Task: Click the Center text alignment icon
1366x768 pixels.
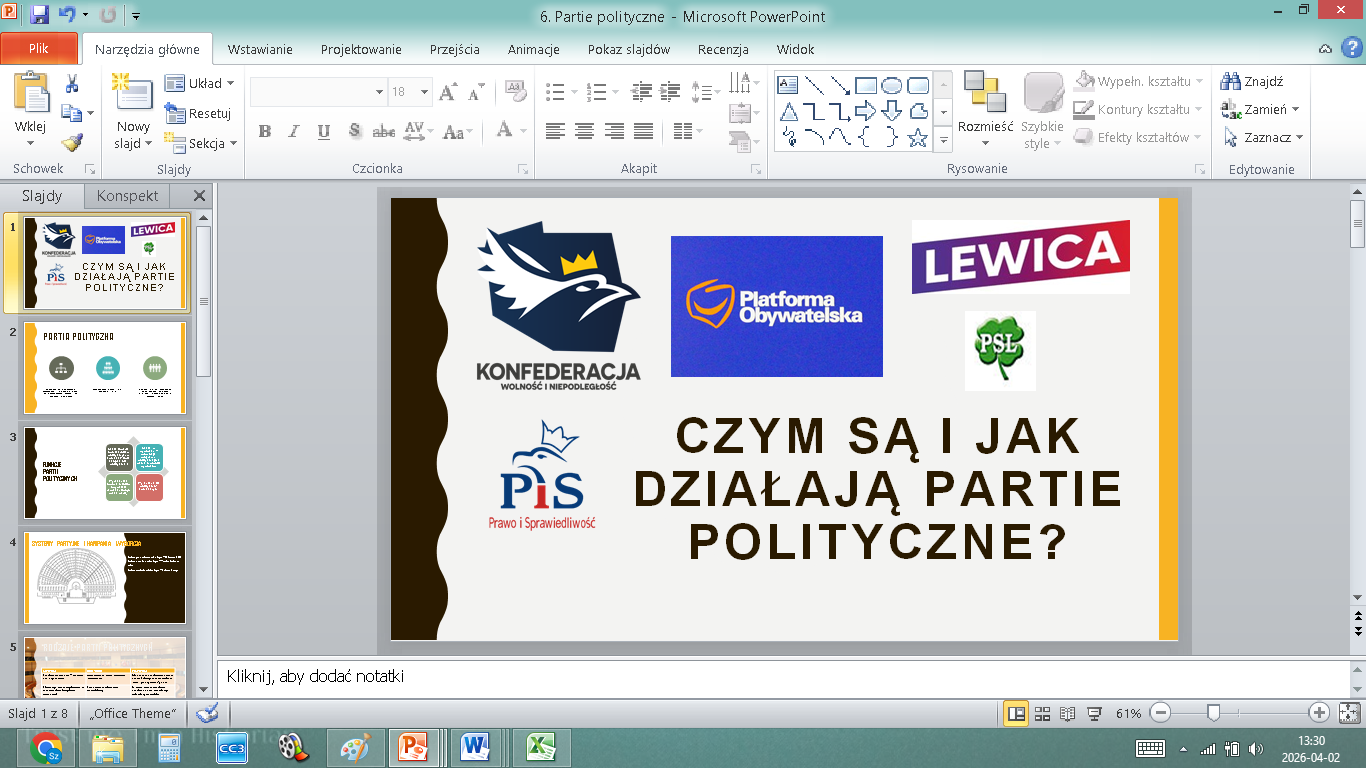Action: coord(584,131)
